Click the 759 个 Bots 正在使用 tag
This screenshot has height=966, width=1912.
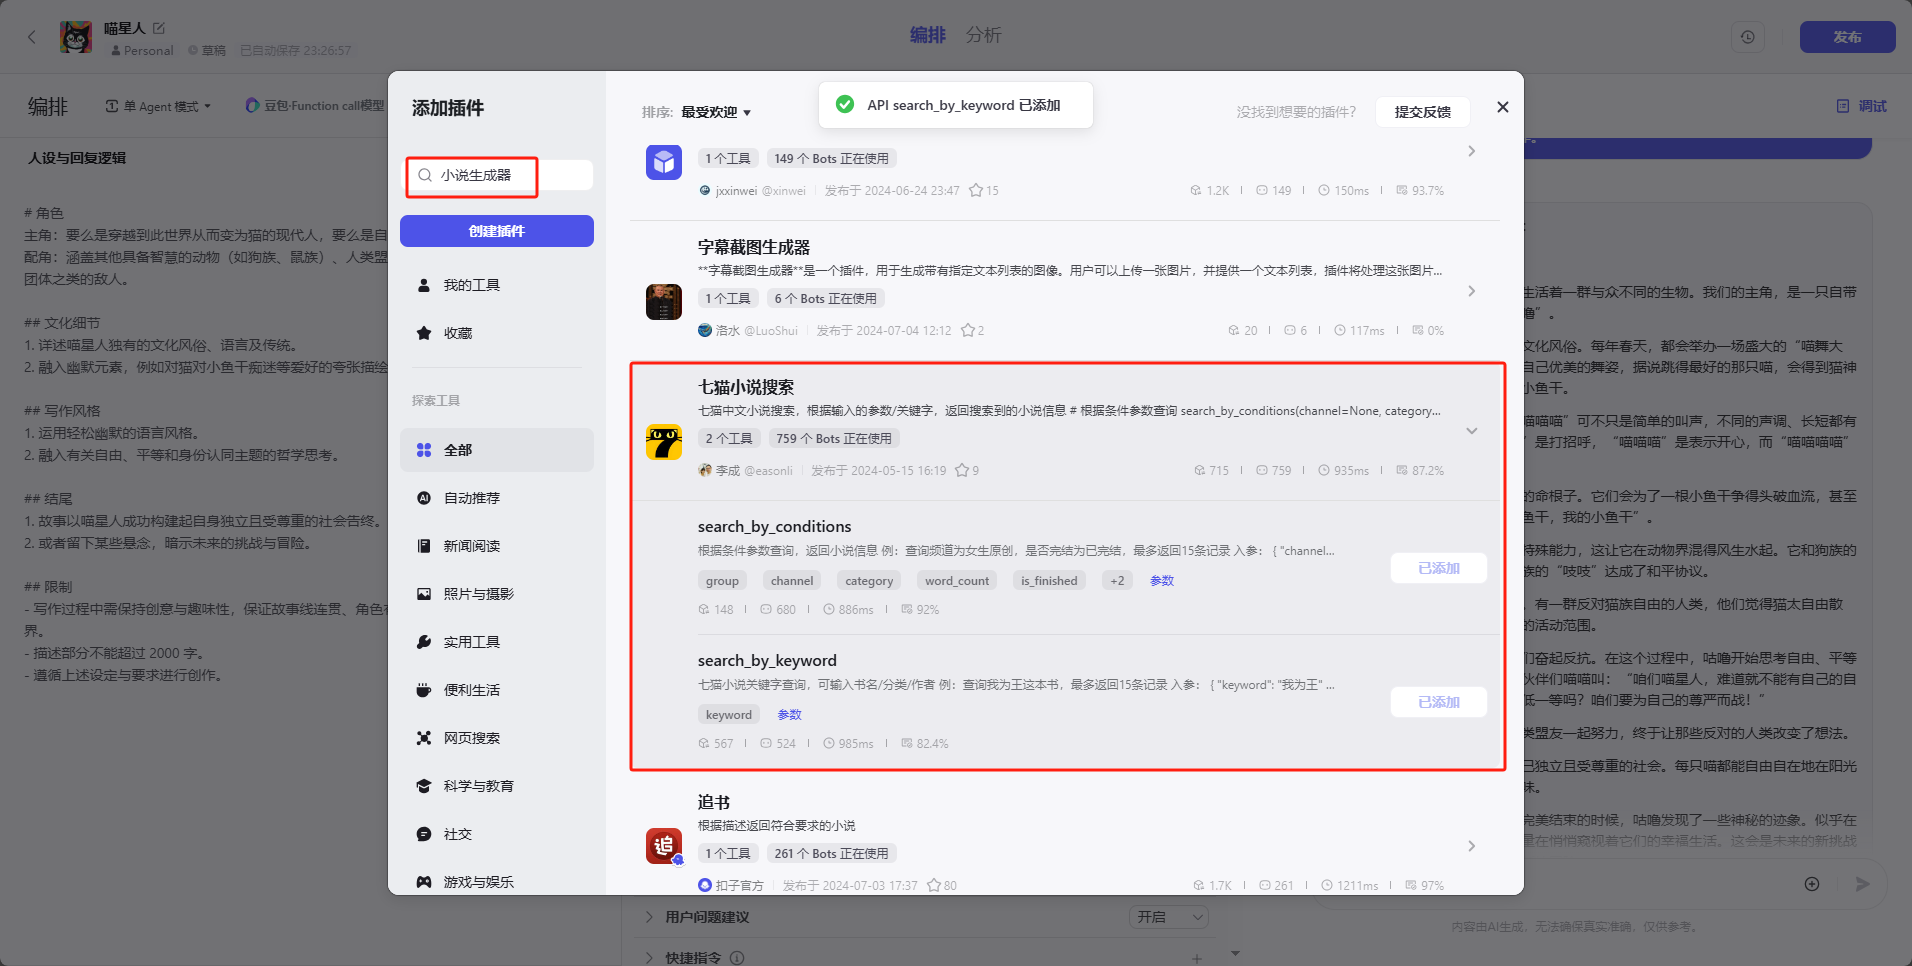pos(834,438)
